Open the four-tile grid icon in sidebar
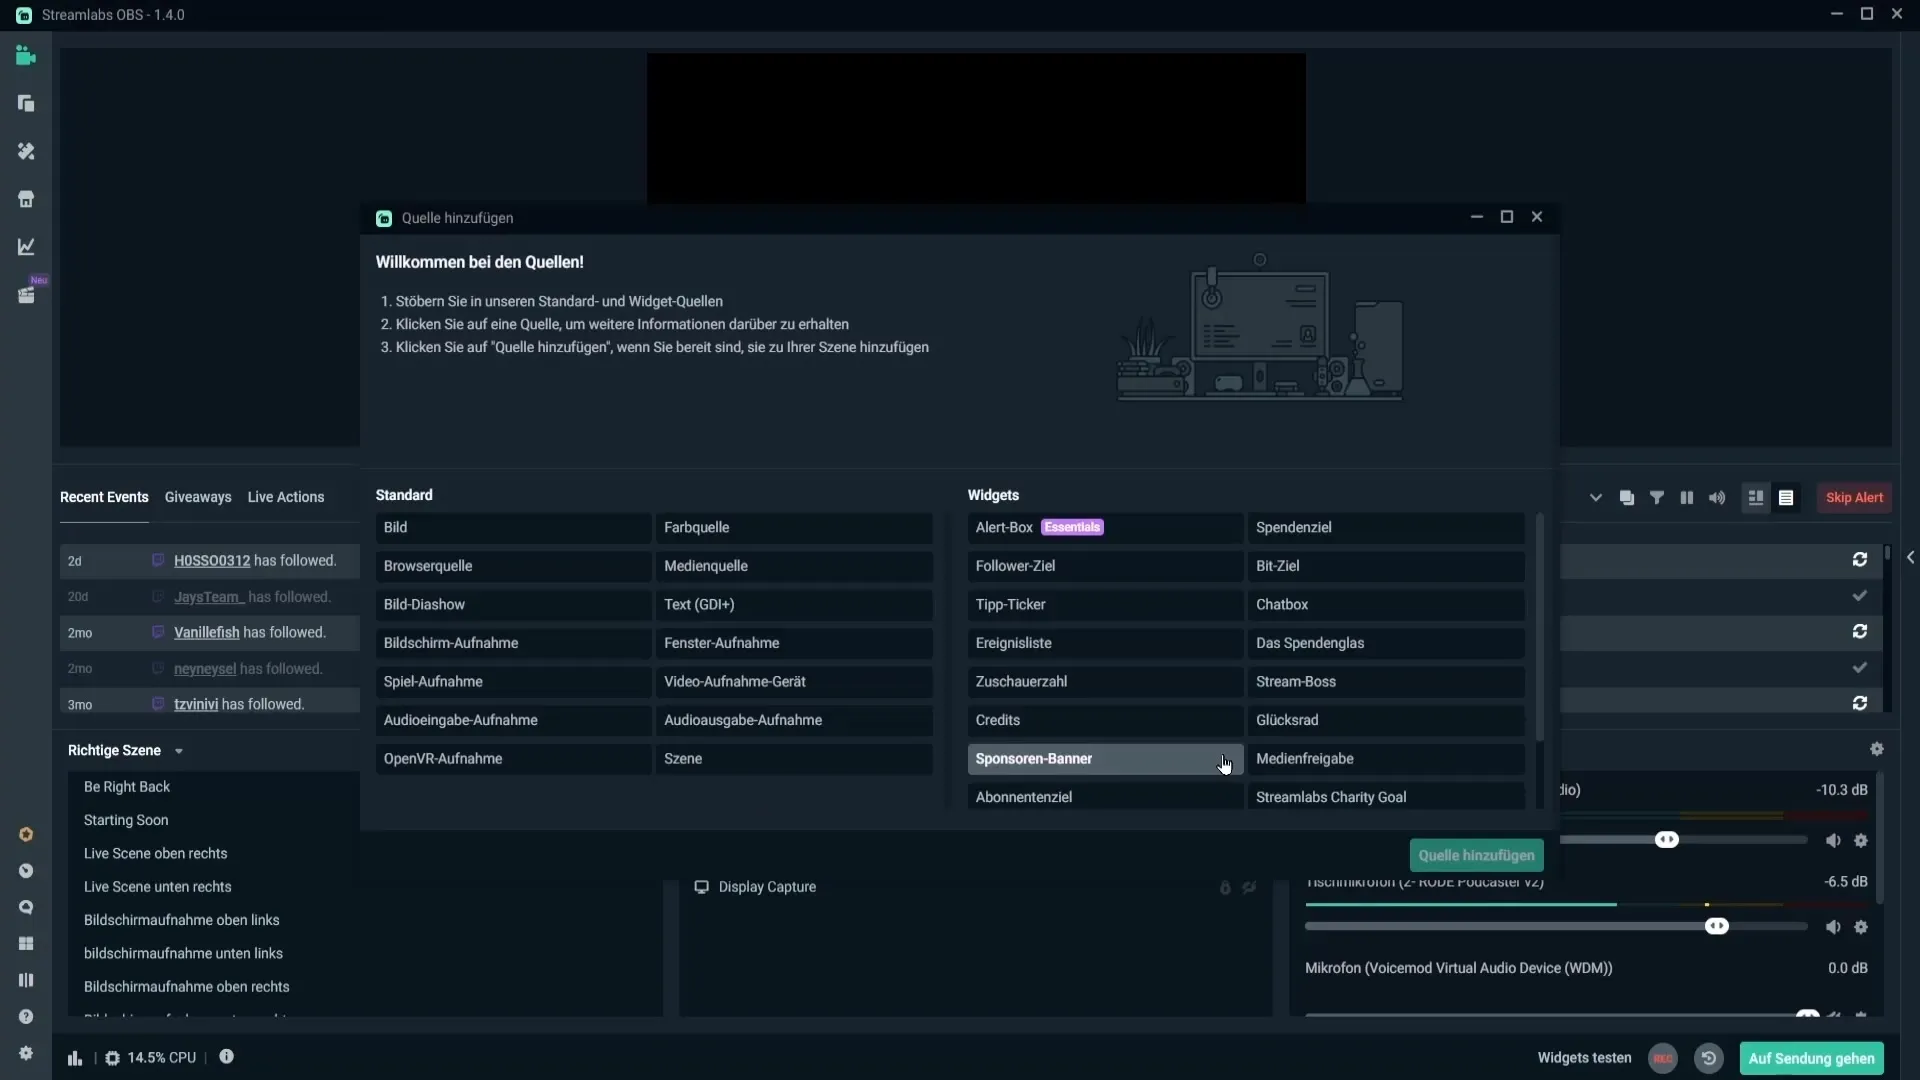 26,943
